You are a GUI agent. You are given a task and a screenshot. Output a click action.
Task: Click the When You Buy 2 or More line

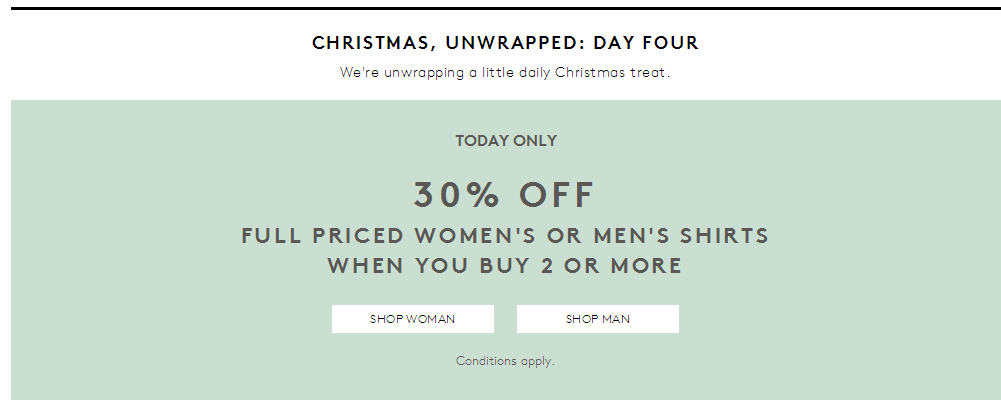tap(505, 265)
